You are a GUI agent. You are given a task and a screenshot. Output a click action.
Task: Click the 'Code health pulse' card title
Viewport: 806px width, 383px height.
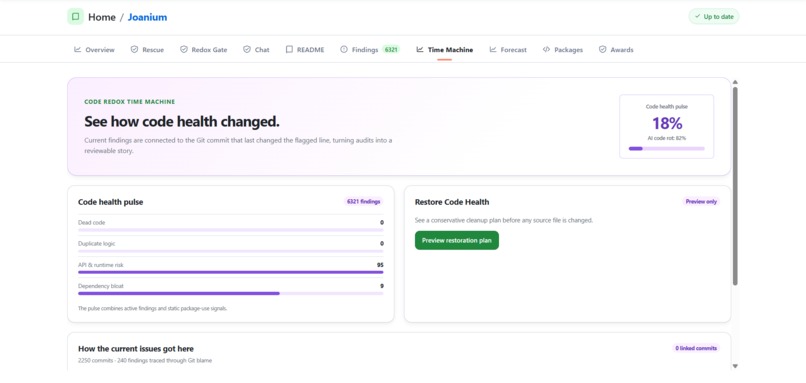111,202
